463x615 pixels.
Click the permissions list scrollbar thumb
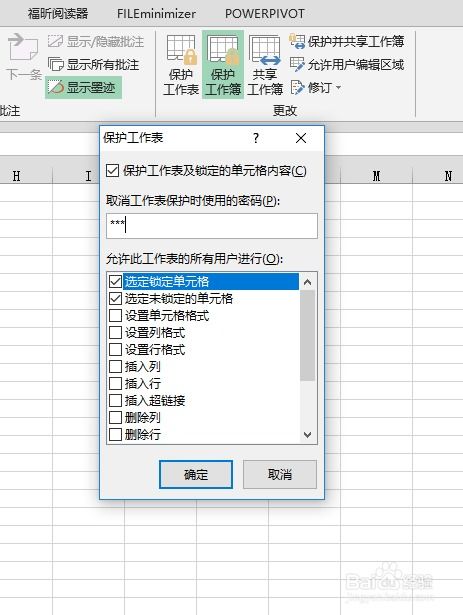point(308,335)
